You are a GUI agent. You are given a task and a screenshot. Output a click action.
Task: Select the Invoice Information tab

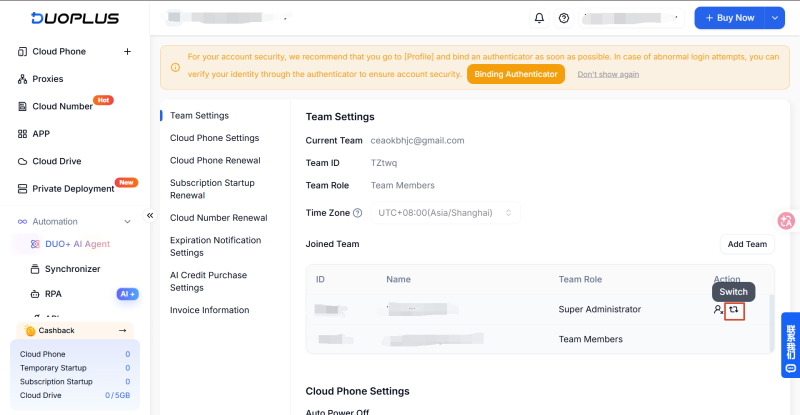(209, 310)
